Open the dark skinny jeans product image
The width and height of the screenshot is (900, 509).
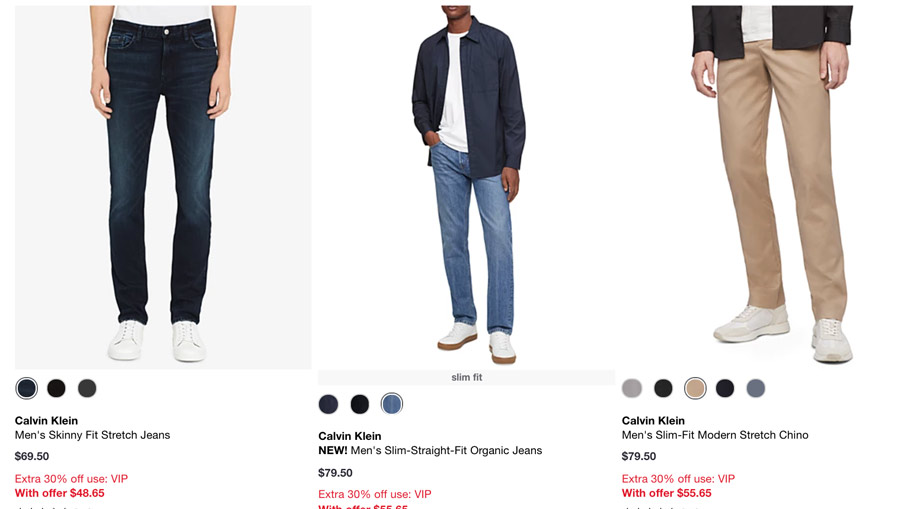pos(163,186)
